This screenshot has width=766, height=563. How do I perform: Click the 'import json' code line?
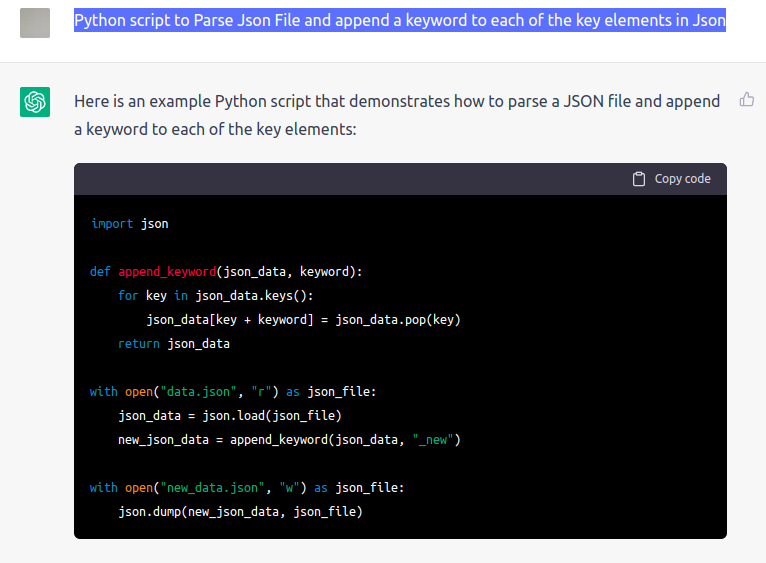click(x=129, y=224)
